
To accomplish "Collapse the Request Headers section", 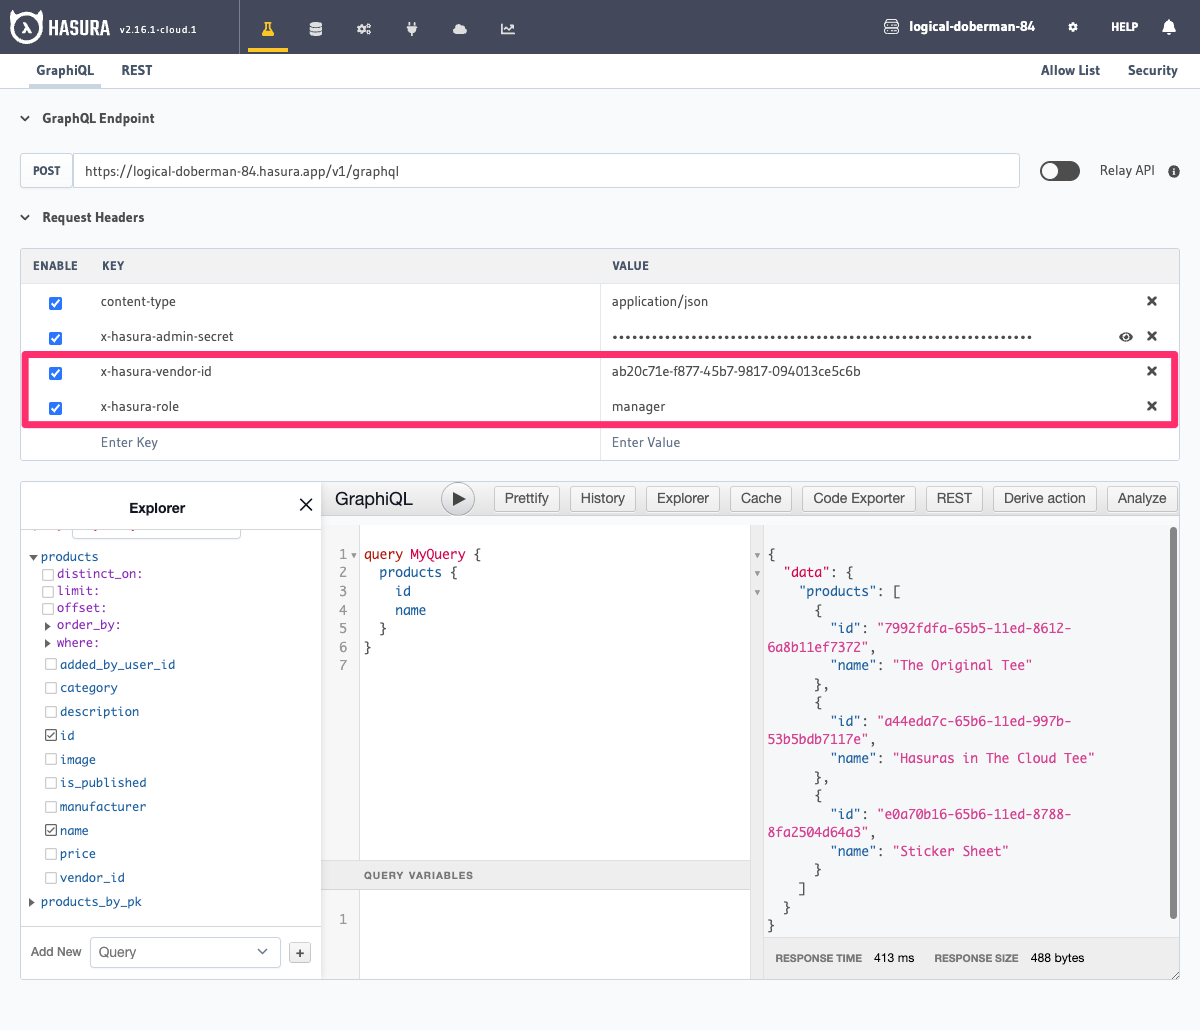I will click(x=24, y=217).
